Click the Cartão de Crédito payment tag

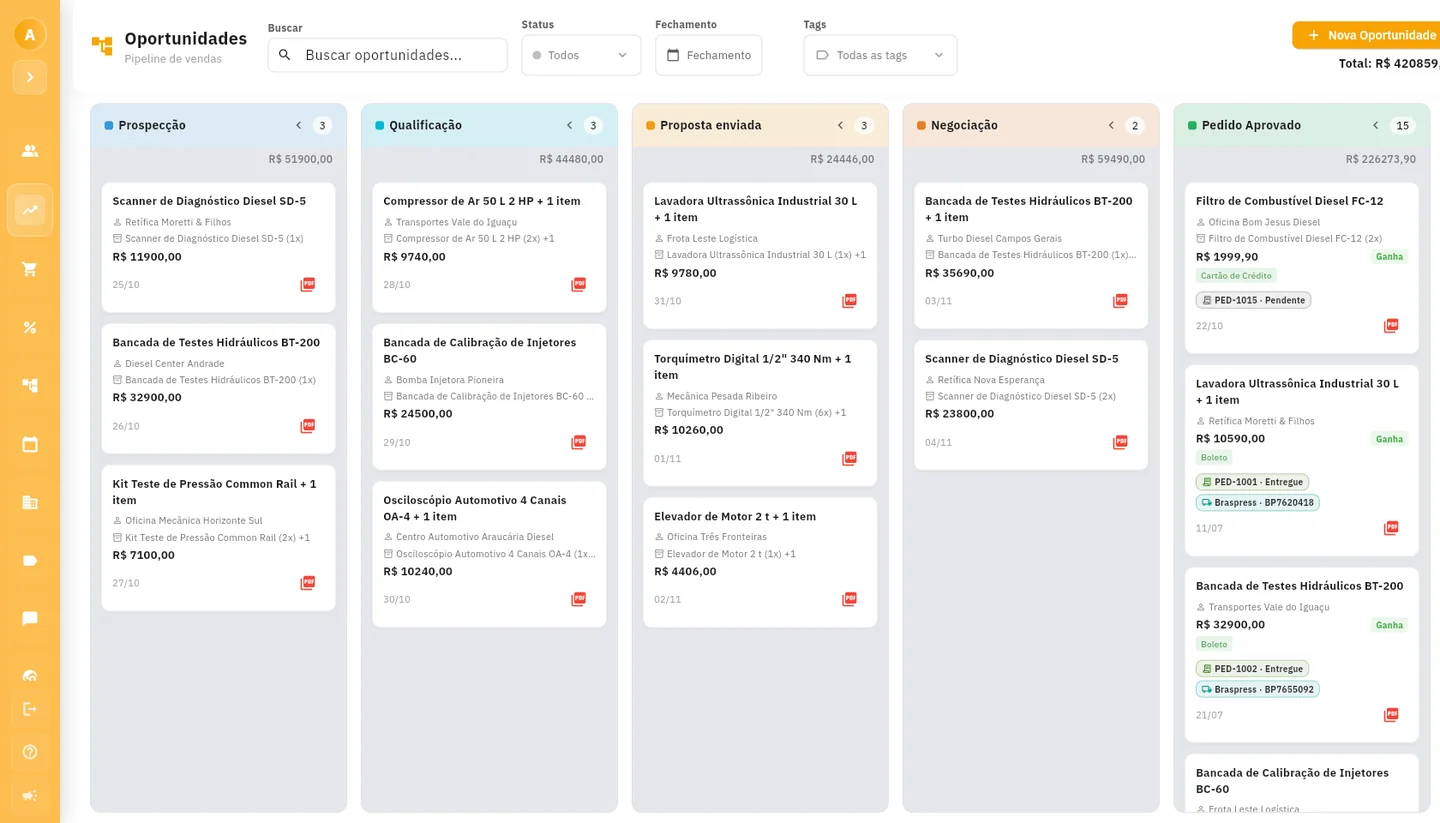[x=1236, y=276]
